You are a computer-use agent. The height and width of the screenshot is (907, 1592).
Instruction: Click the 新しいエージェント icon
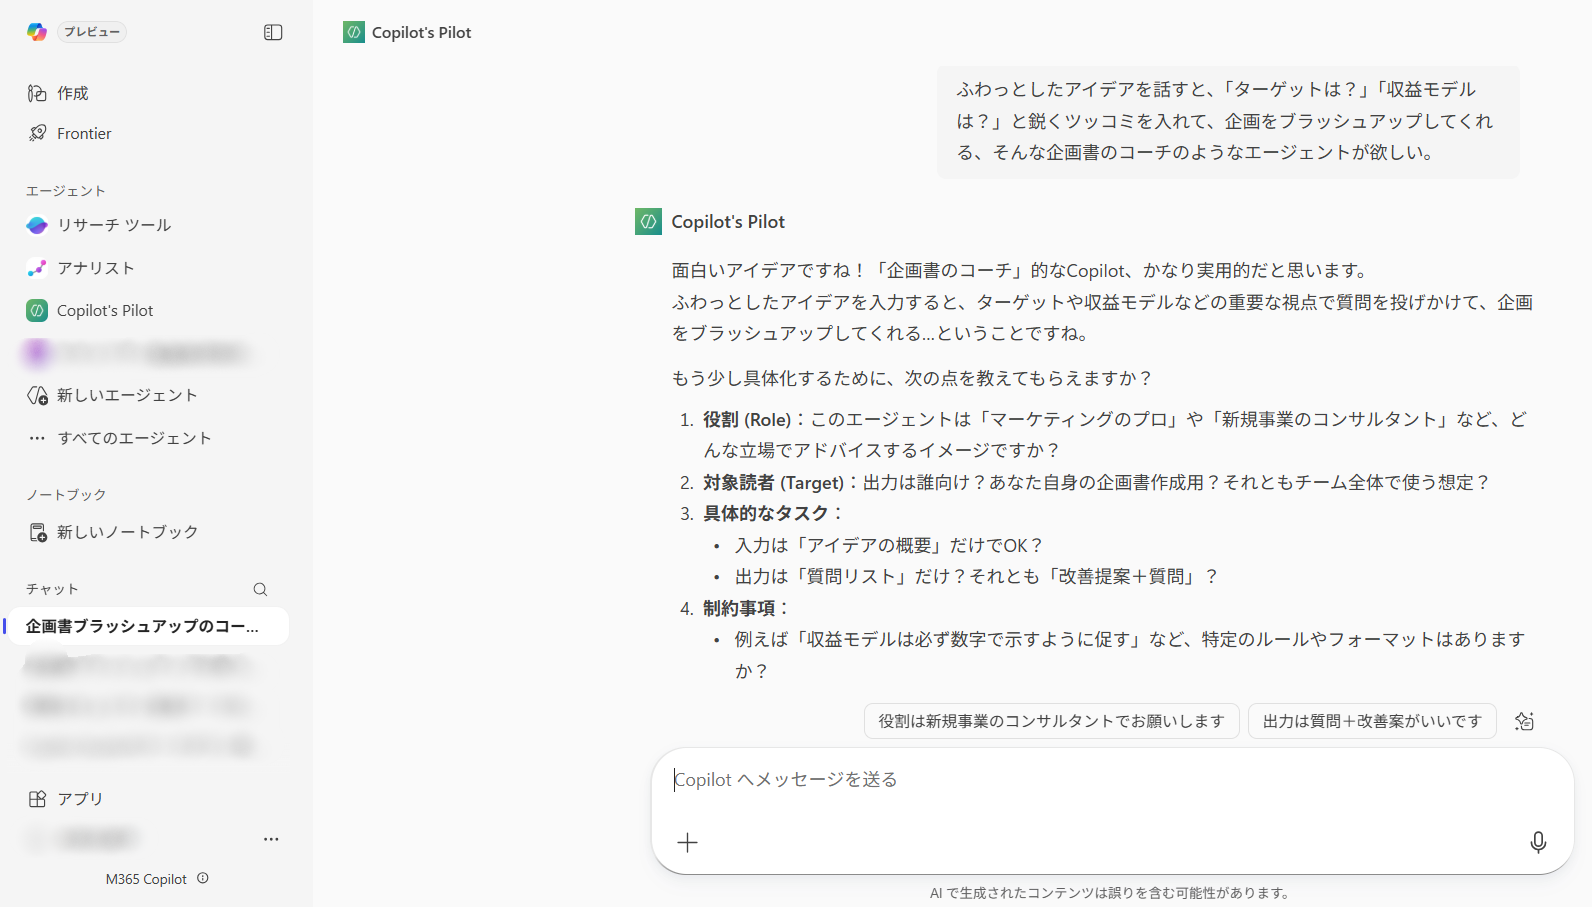point(37,395)
